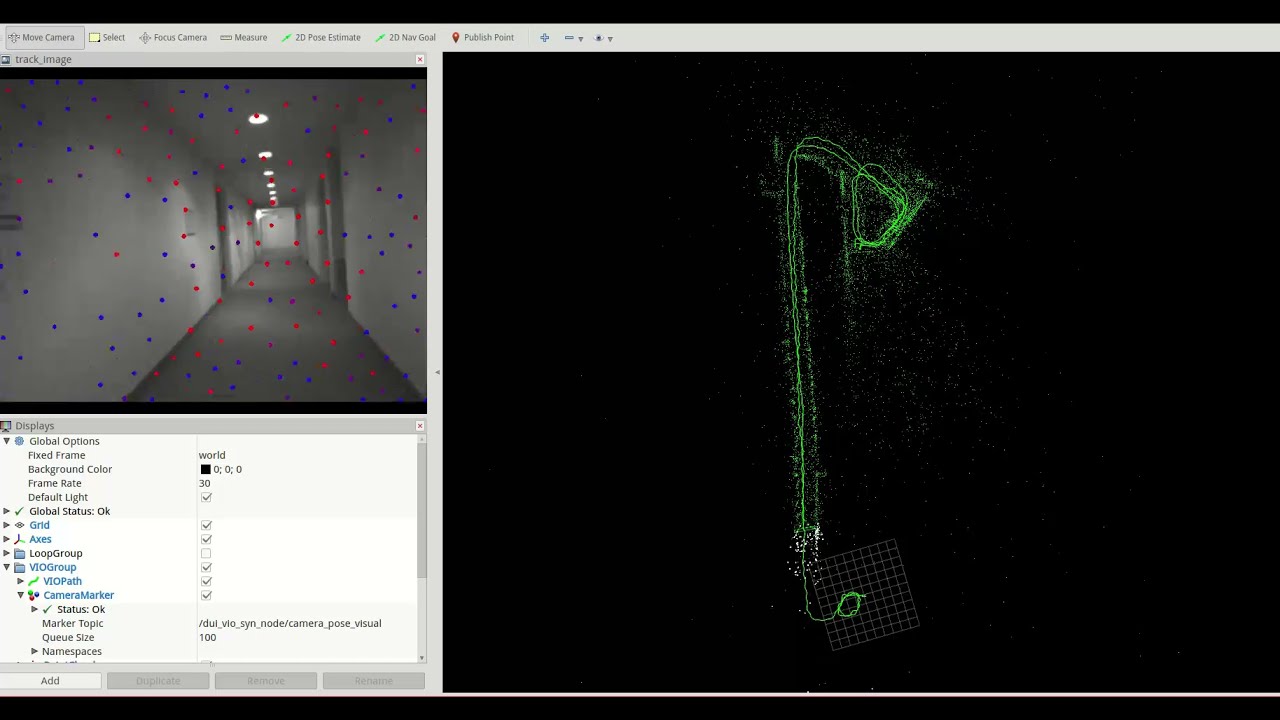Click the VIOPath green path icon

pos(33,581)
